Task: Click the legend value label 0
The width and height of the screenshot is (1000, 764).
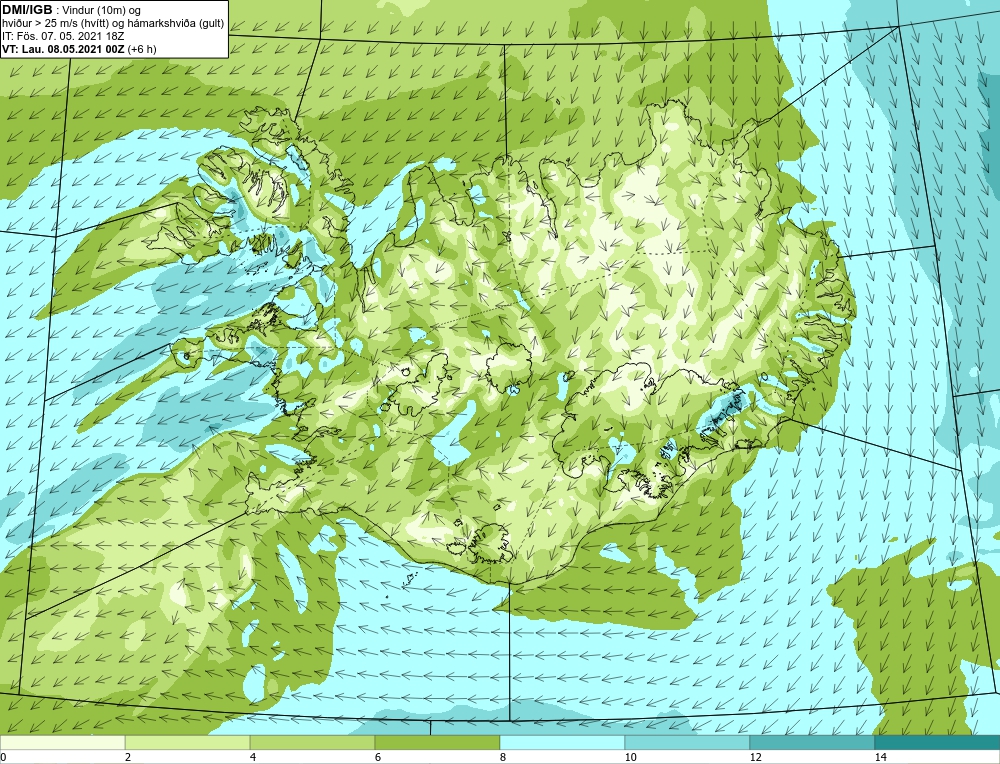Action: (x=3, y=757)
